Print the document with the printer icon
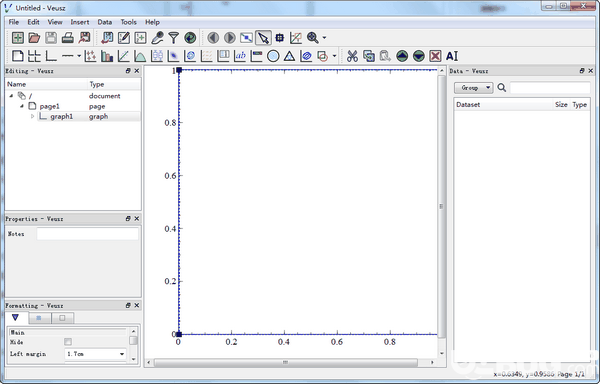Viewport: 600px width, 384px height. 68,37
